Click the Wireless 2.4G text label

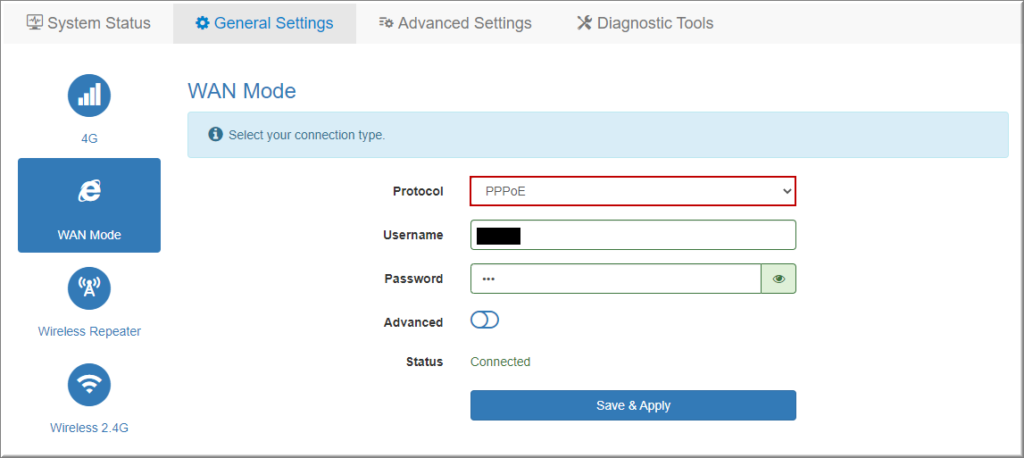[89, 428]
